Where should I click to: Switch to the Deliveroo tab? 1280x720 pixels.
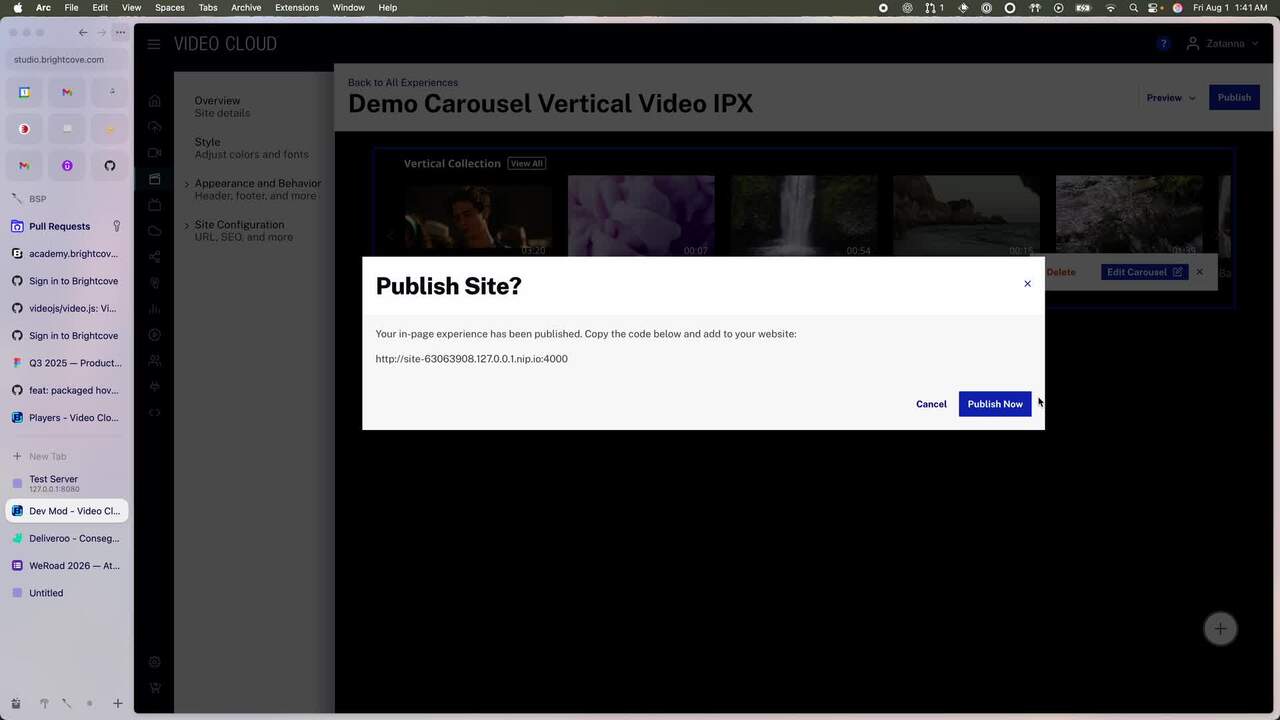coord(68,538)
